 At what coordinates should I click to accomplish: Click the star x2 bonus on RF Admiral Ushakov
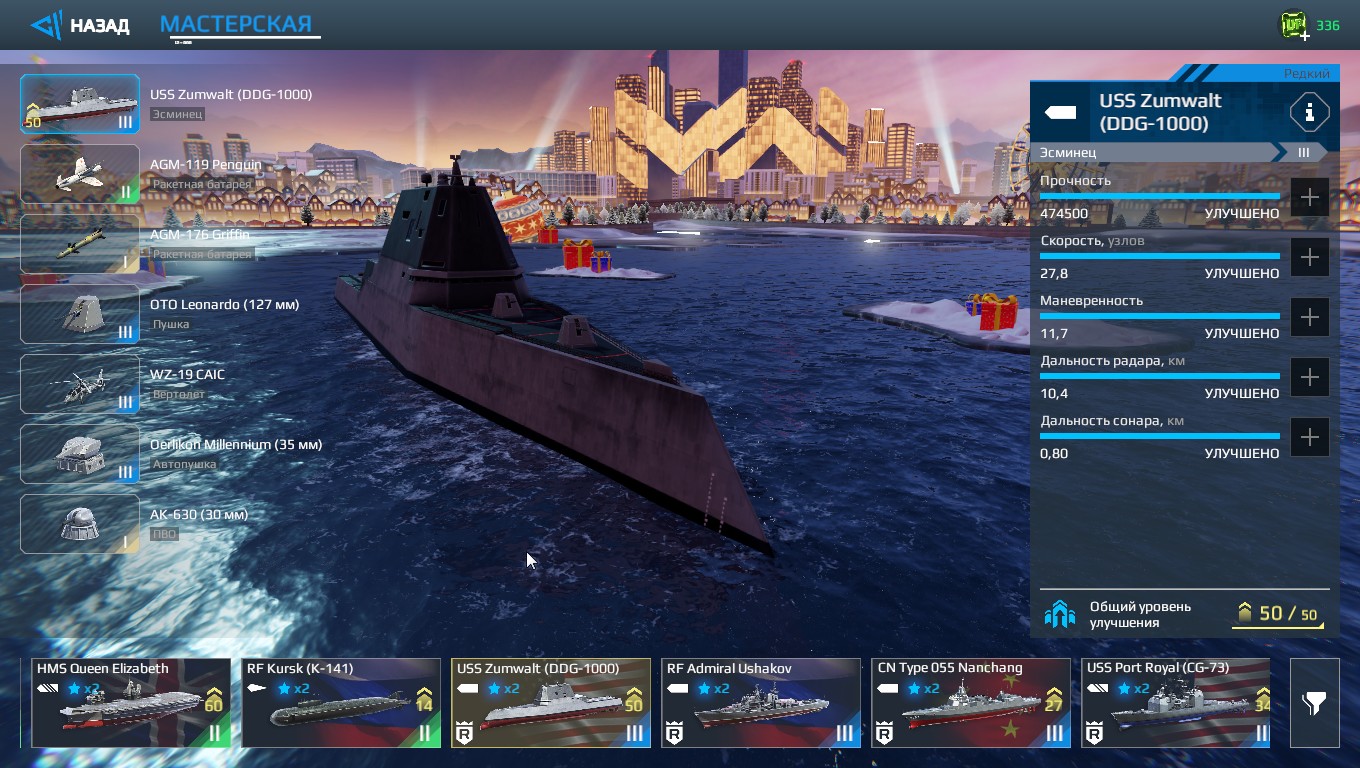(713, 689)
